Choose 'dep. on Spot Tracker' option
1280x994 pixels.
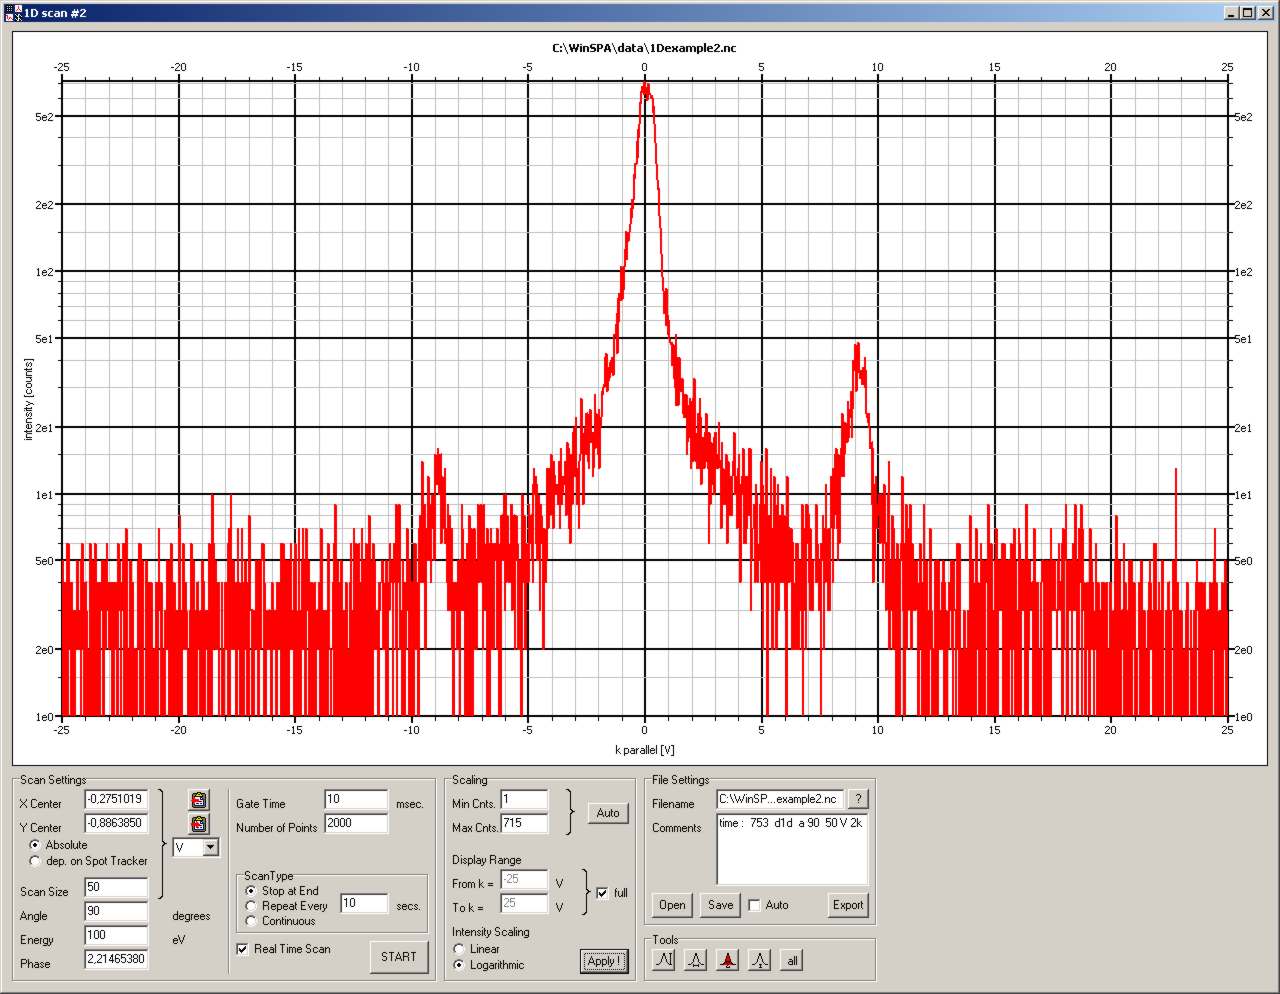coord(36,861)
